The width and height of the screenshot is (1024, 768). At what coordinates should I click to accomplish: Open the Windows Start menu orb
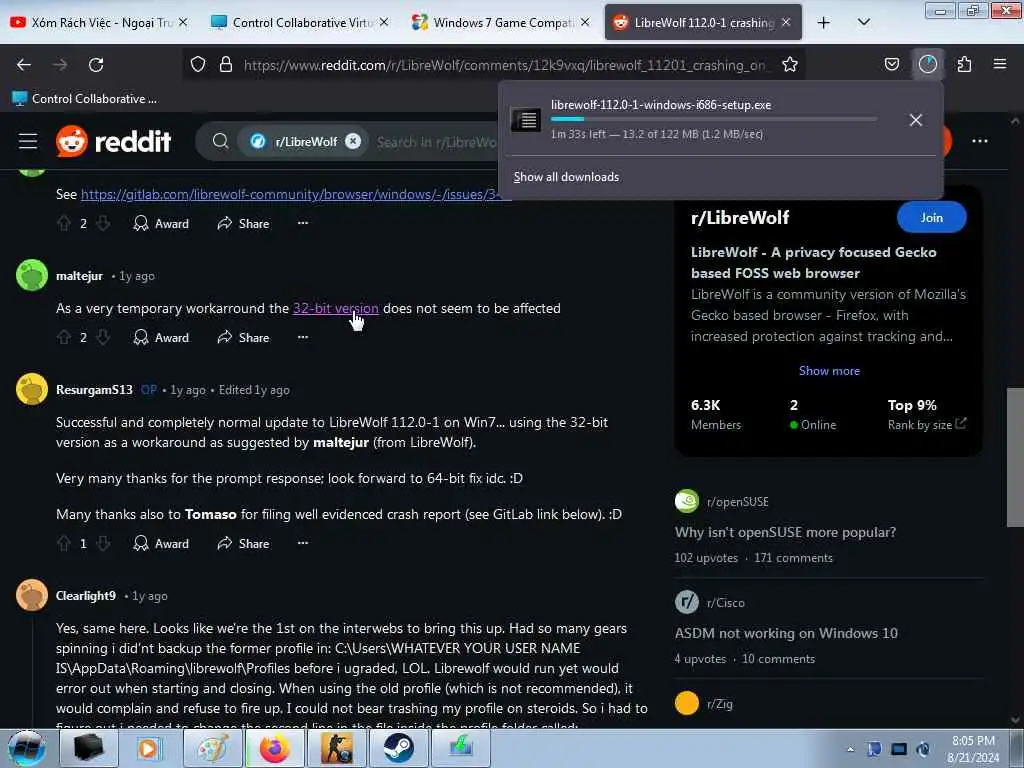(x=27, y=748)
